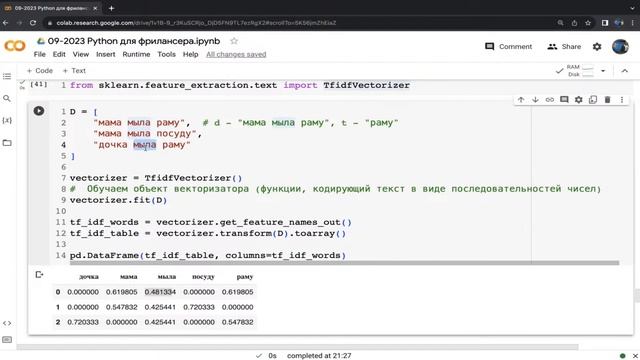This screenshot has width=640, height=360.
Task: Open the View menu
Action: pos(81,54)
